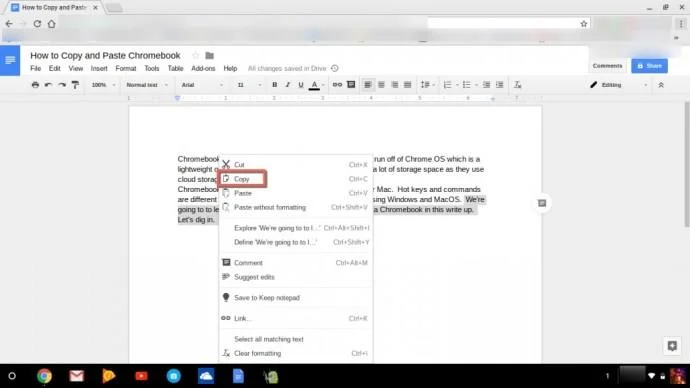The height and width of the screenshot is (388, 690).
Task: Click the clear formatting toolbar icon
Action: 518,85
